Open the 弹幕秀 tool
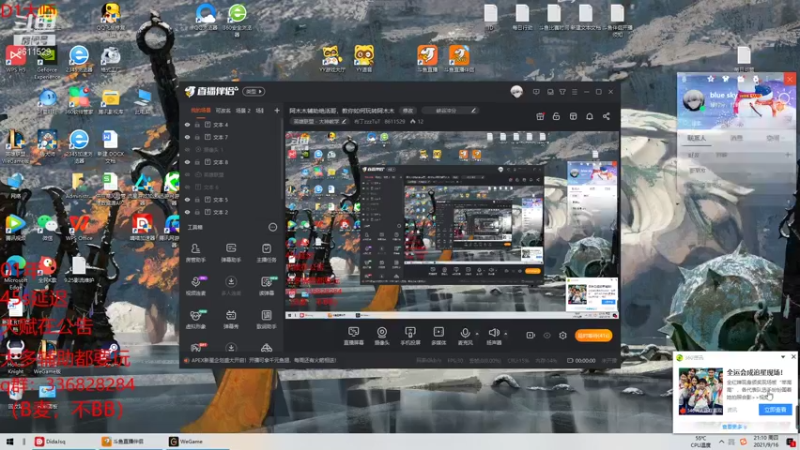 pos(231,319)
